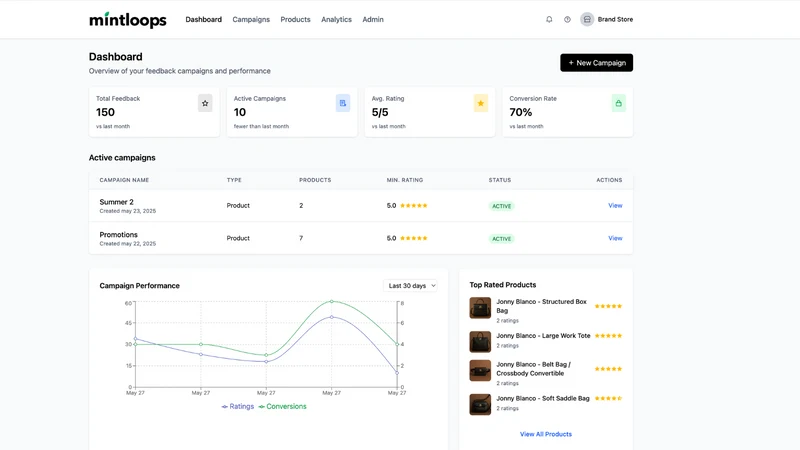Click the Brand Store account name
This screenshot has width=800, height=450.
[615, 19]
